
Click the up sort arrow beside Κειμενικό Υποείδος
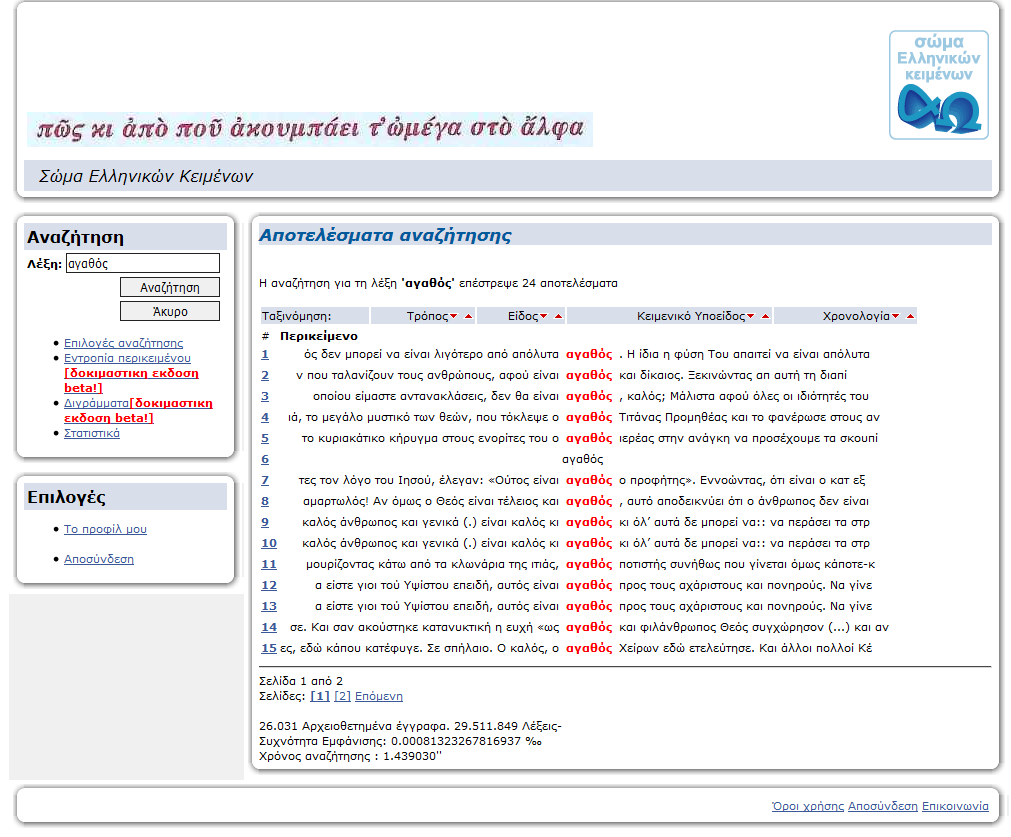pos(765,316)
